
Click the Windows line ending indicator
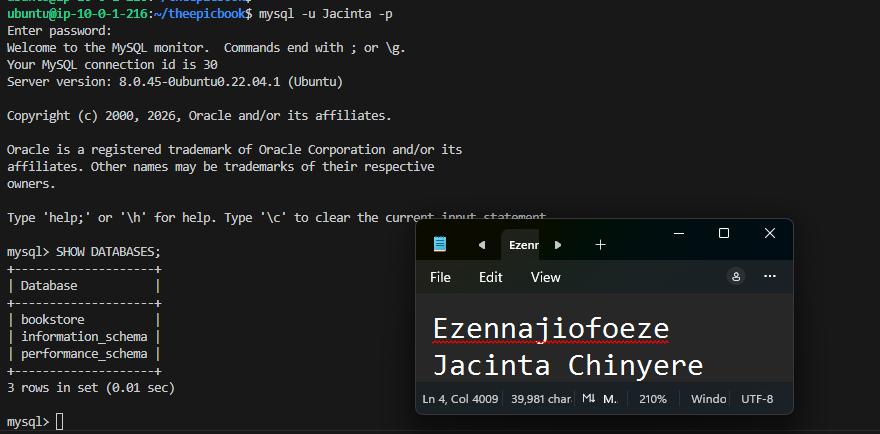[708, 399]
